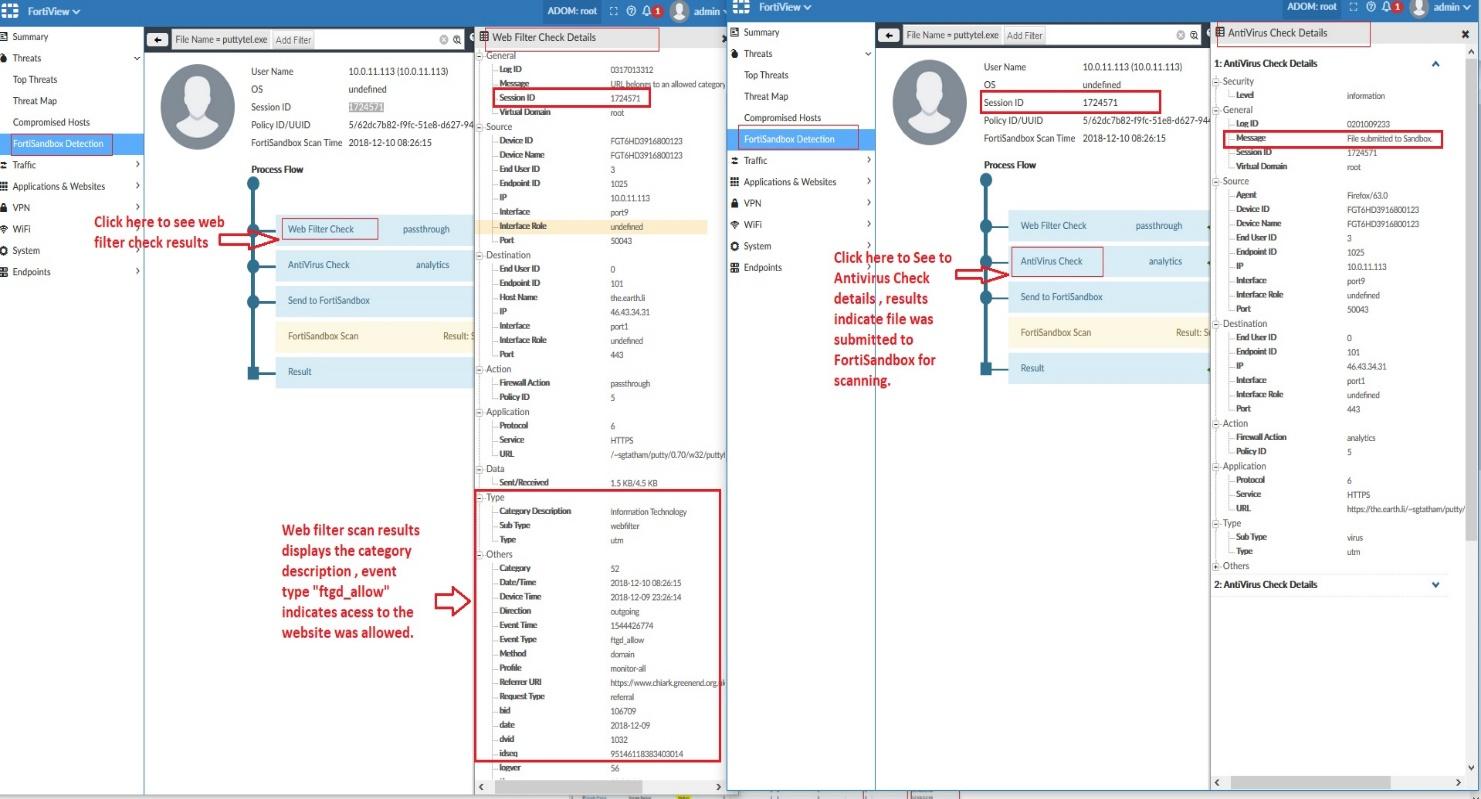Click FortiSandbox Scan step in AntiVirus window
This screenshot has height=799, width=1481.
[x=1056, y=333]
